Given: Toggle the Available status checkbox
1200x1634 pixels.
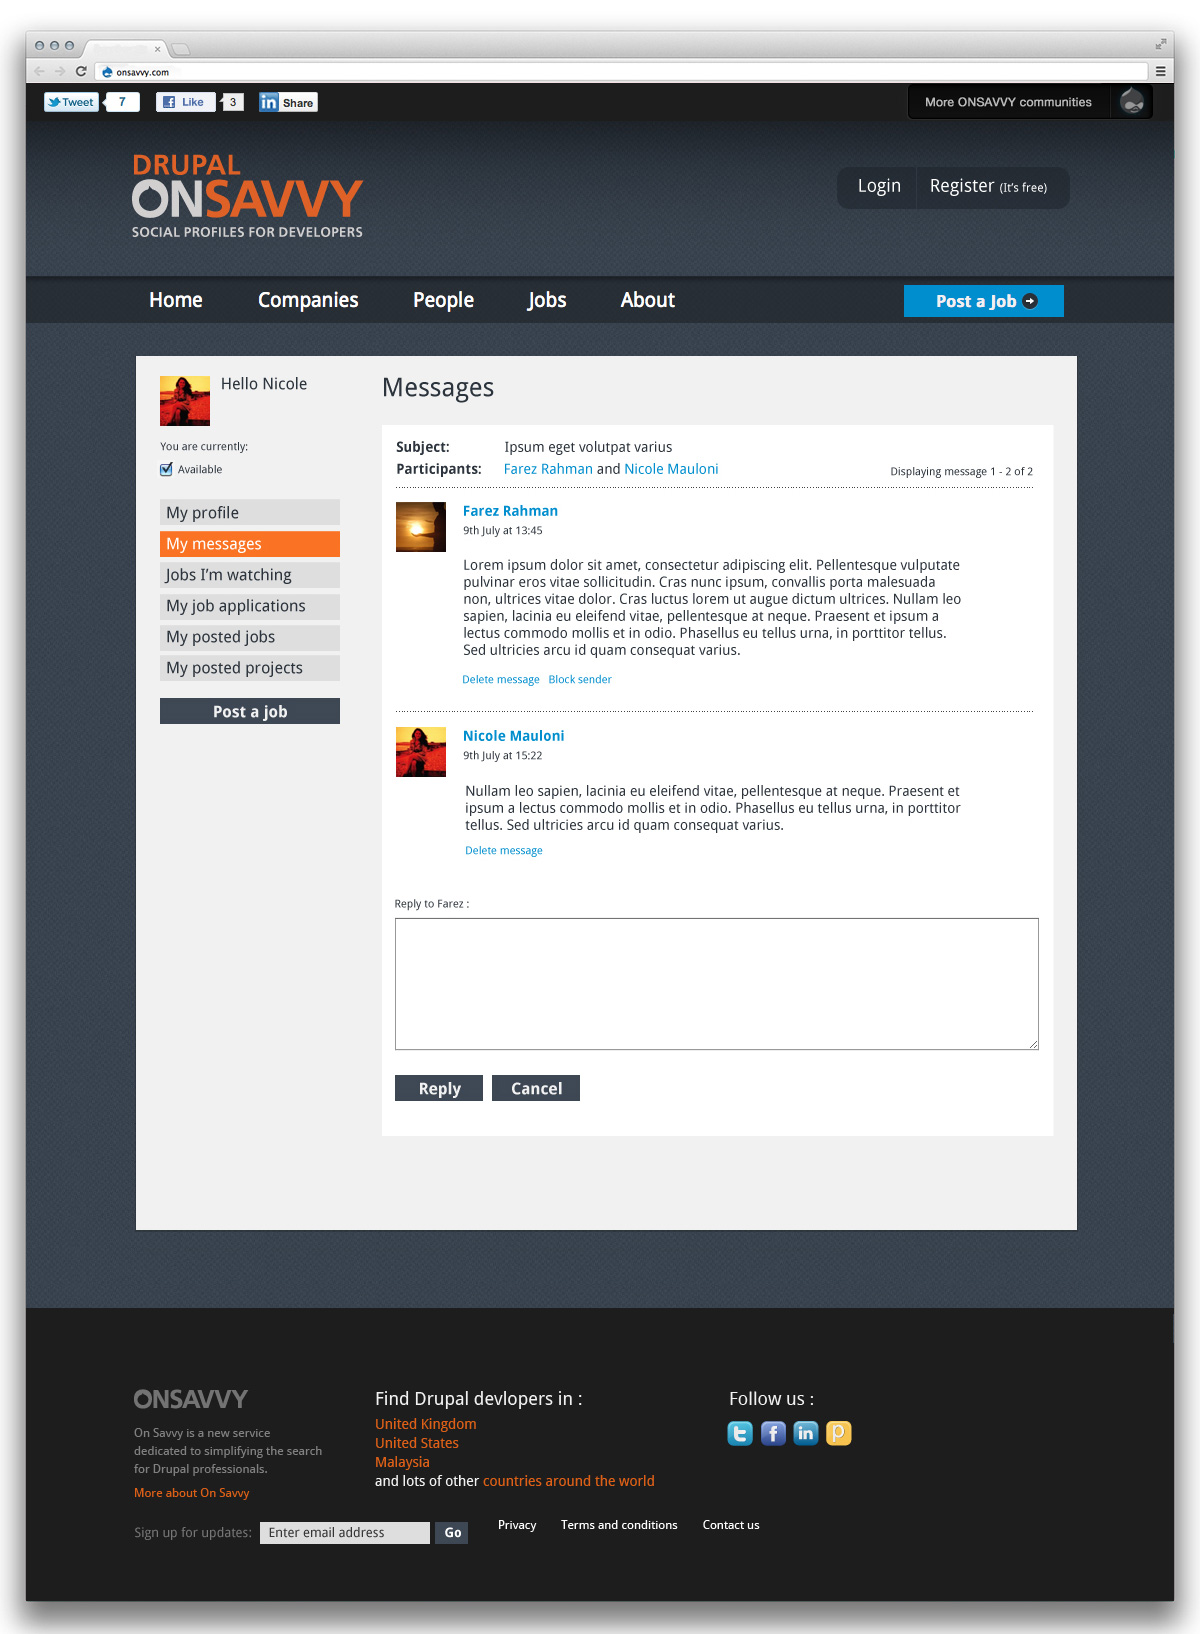Looking at the screenshot, I should 166,469.
